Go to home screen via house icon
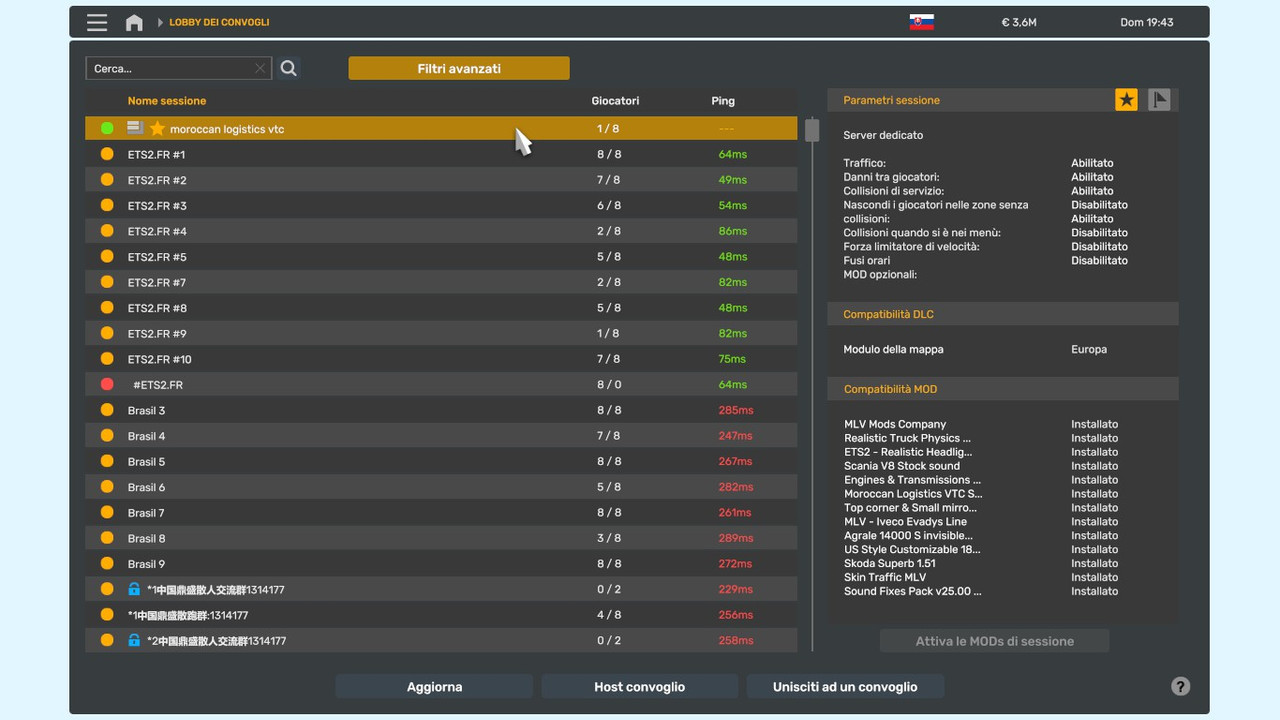 (134, 22)
